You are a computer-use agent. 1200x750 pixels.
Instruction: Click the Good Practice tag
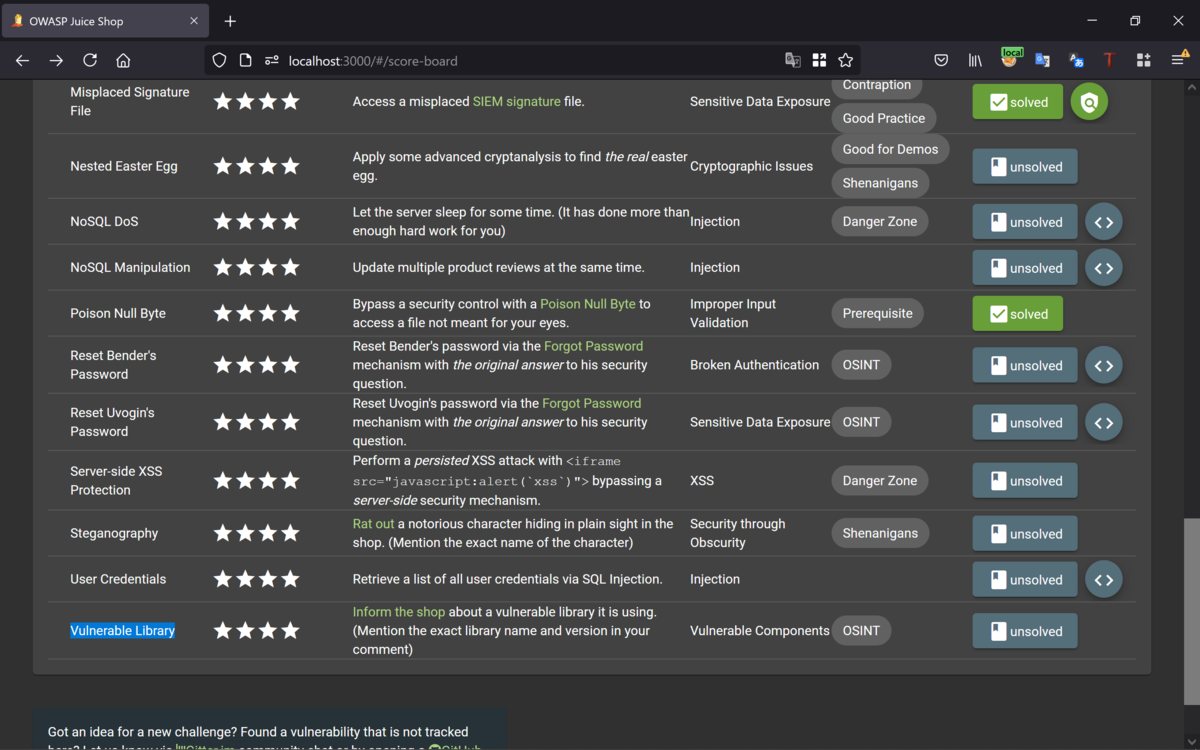pos(884,118)
